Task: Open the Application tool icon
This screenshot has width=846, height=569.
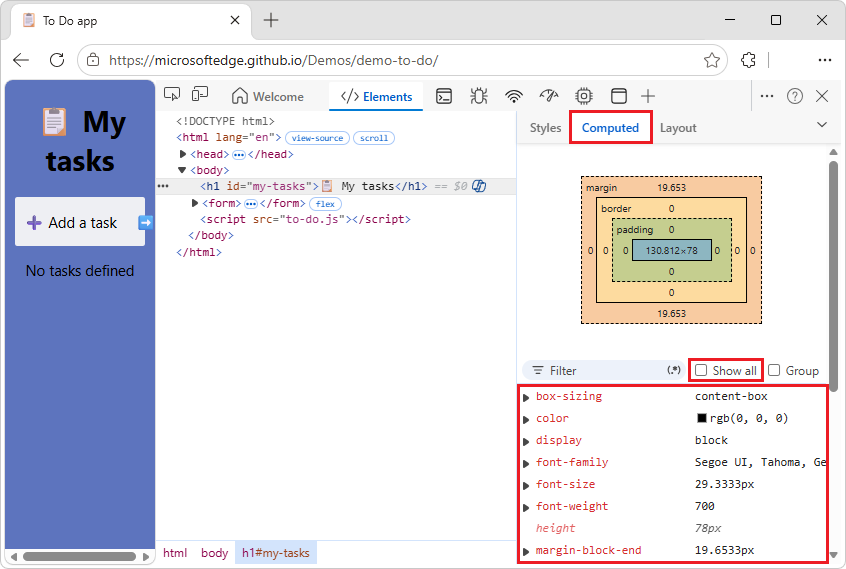Action: point(618,97)
